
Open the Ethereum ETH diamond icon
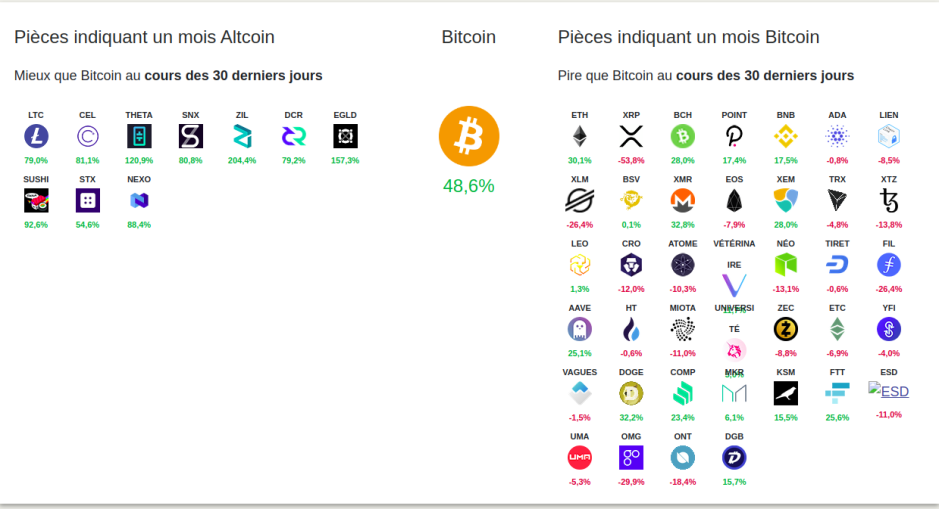580,137
